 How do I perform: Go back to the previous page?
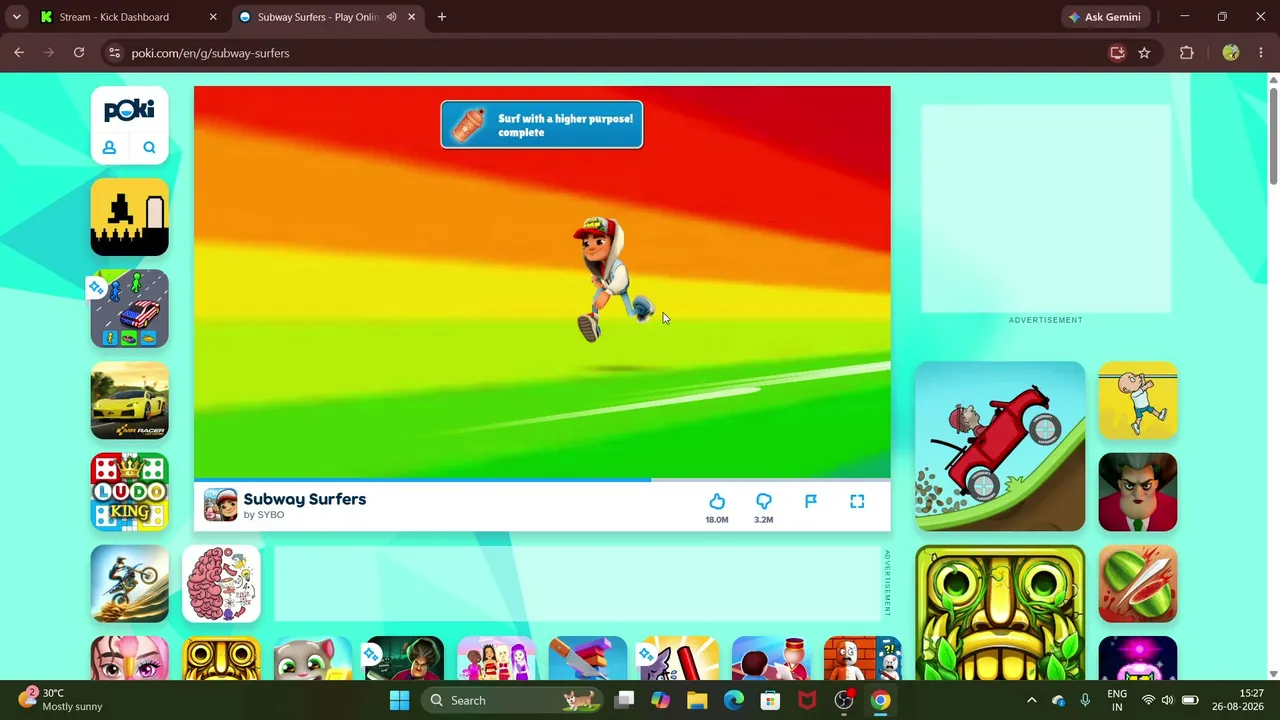tap(19, 53)
